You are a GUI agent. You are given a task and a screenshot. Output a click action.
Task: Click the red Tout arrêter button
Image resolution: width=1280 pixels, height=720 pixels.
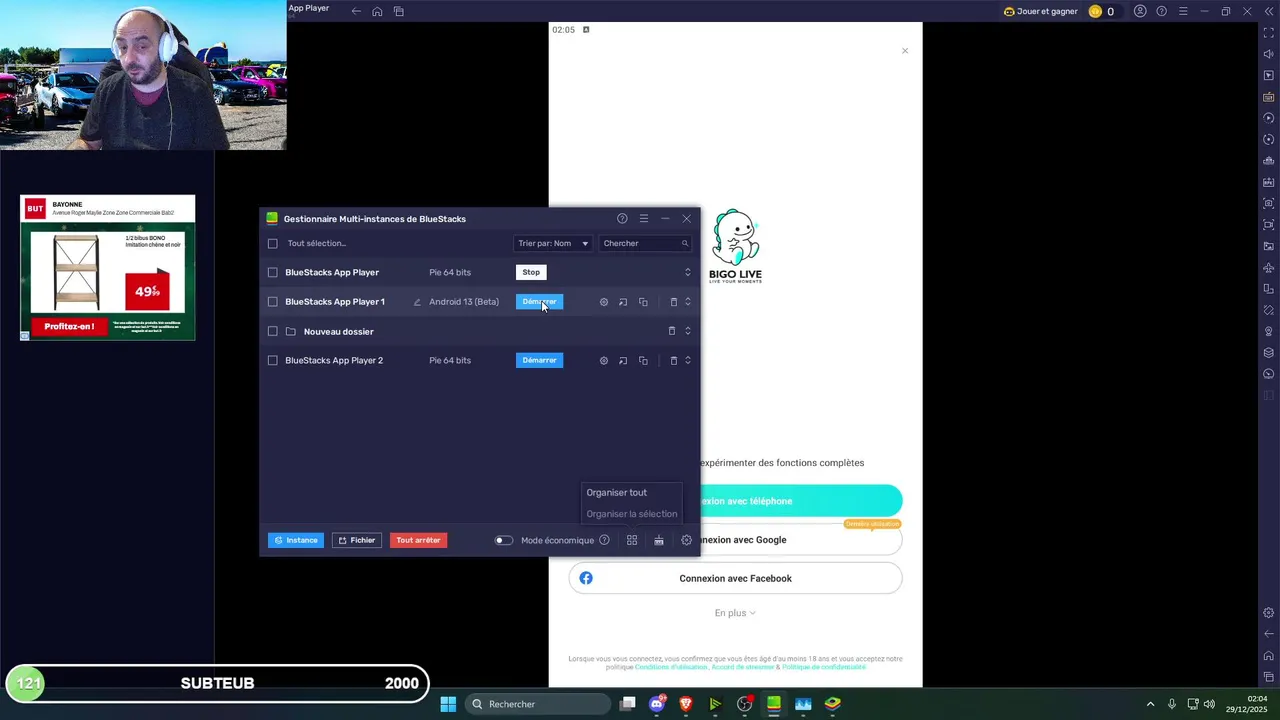[x=418, y=540]
